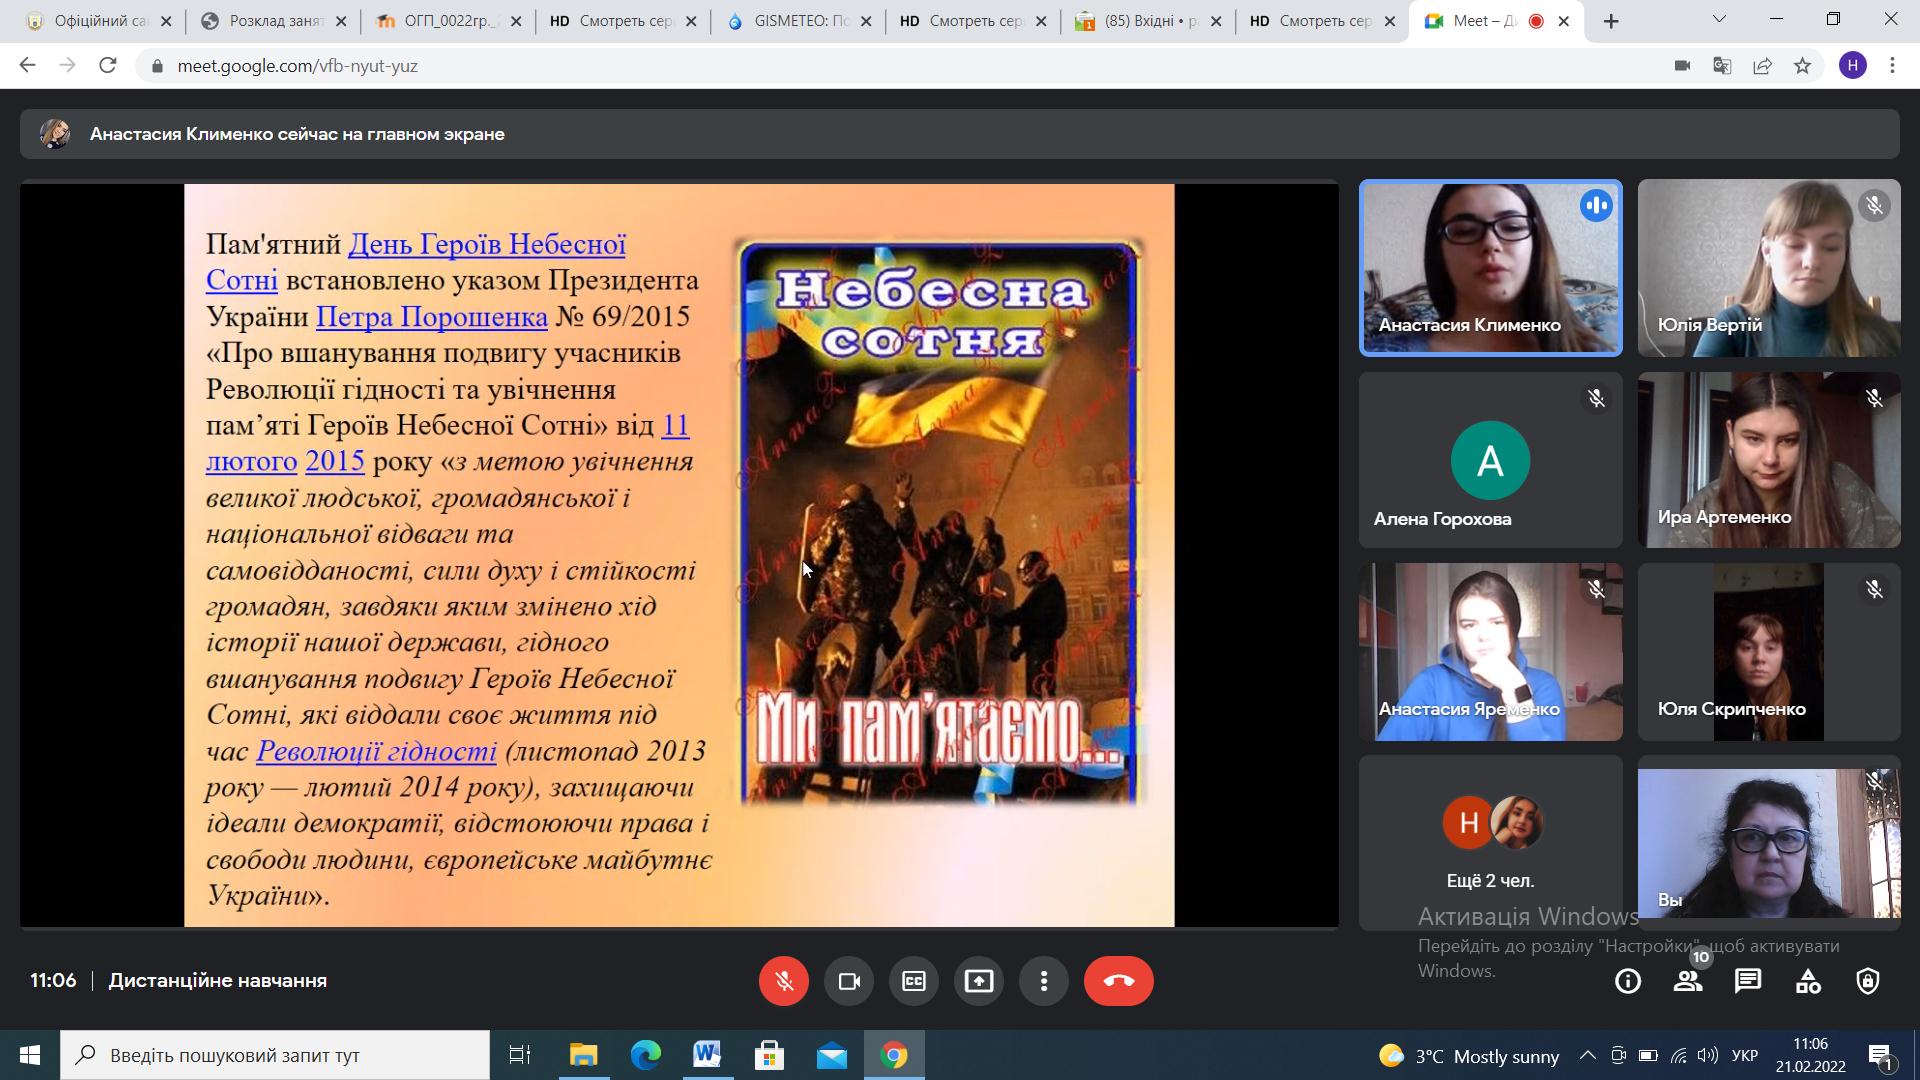Open volume control in system tray
Screen dimensions: 1920x1080
point(1708,1055)
